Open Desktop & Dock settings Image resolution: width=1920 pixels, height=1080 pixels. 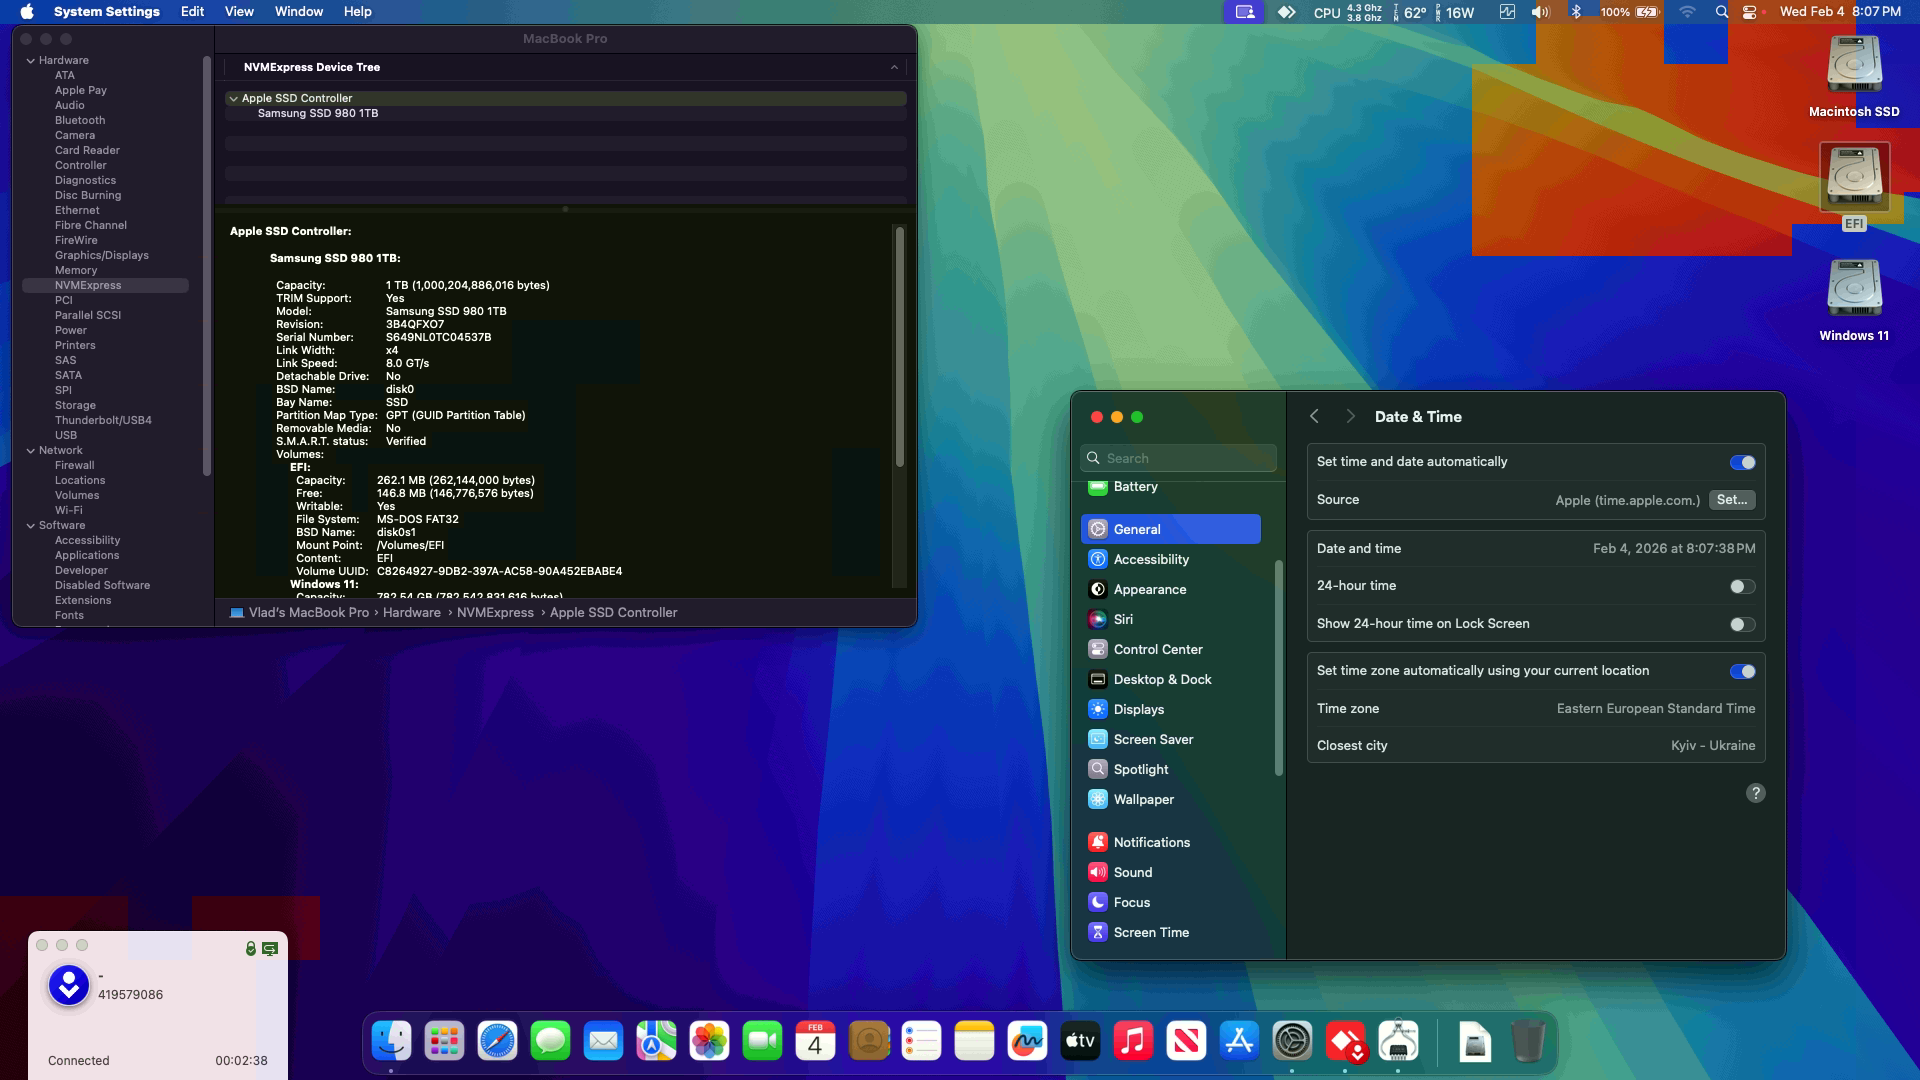1170,680
